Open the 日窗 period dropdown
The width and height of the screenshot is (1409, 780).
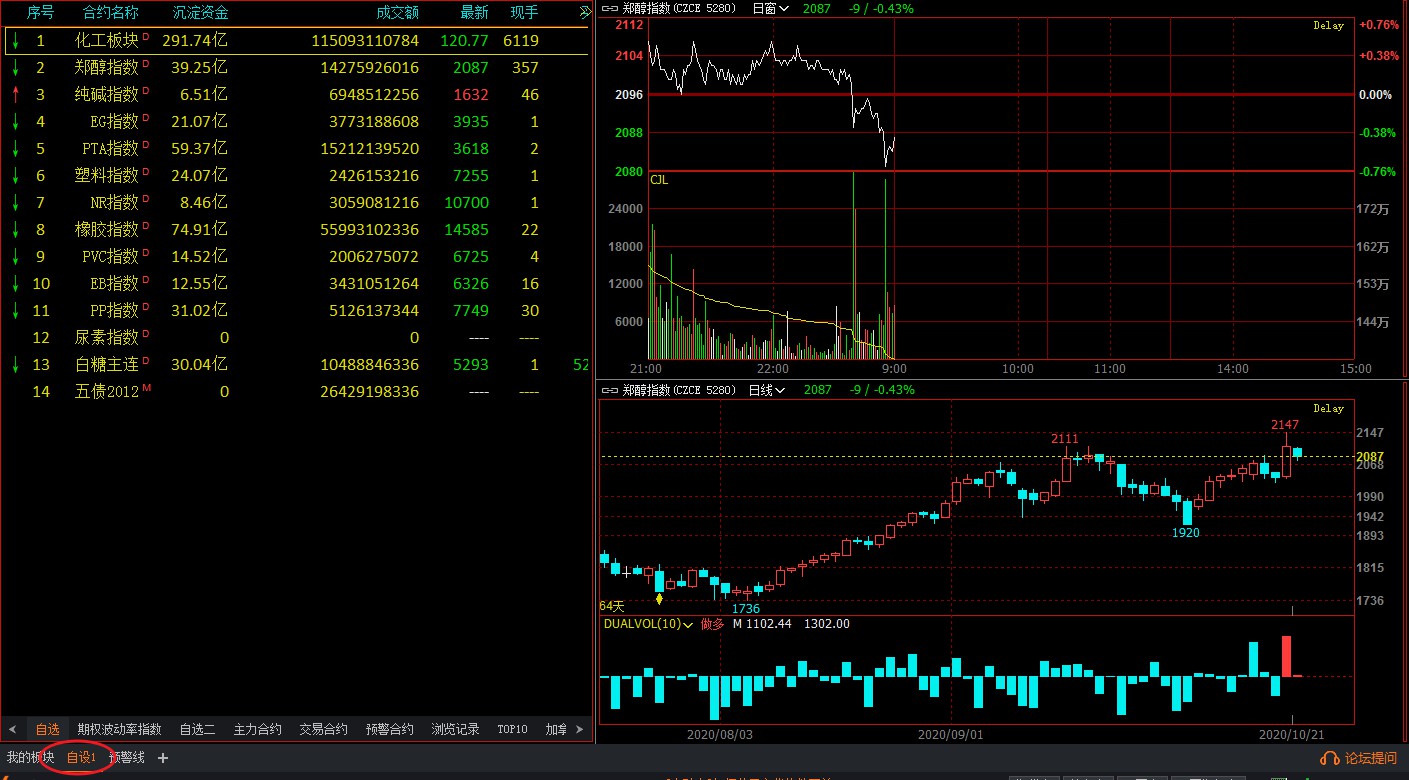[769, 8]
